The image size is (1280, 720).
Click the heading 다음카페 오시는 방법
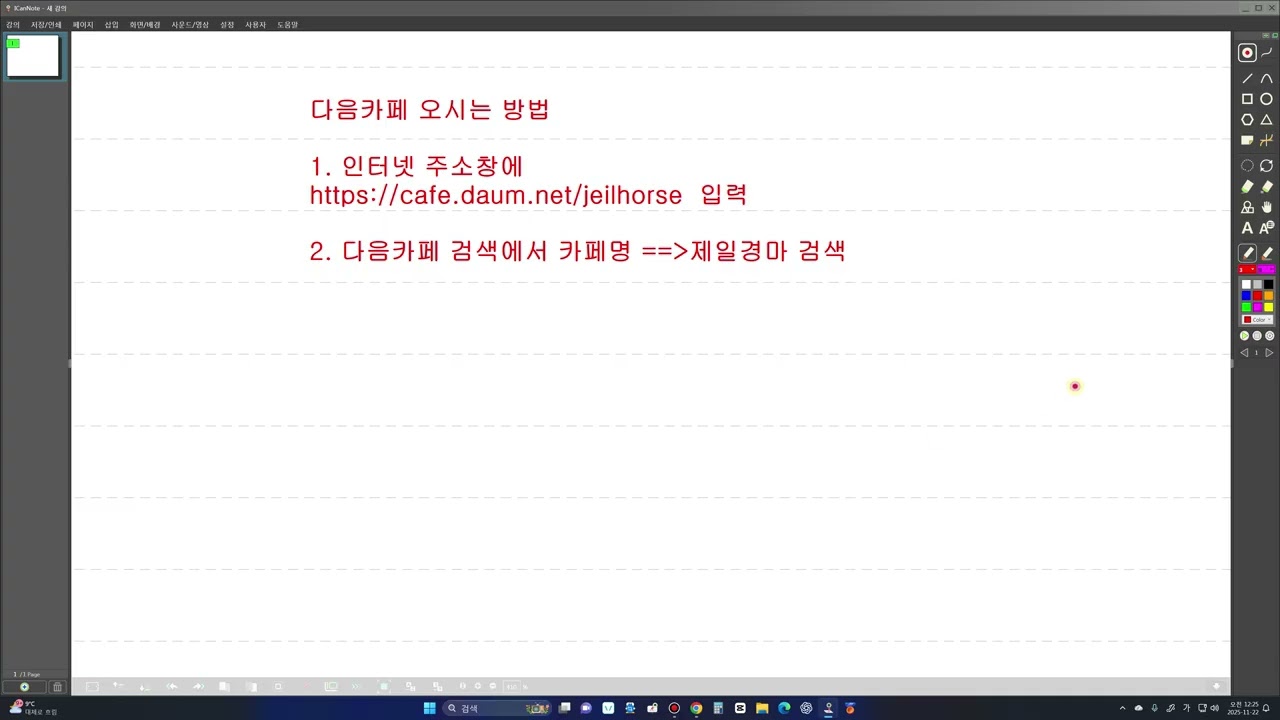(x=430, y=110)
